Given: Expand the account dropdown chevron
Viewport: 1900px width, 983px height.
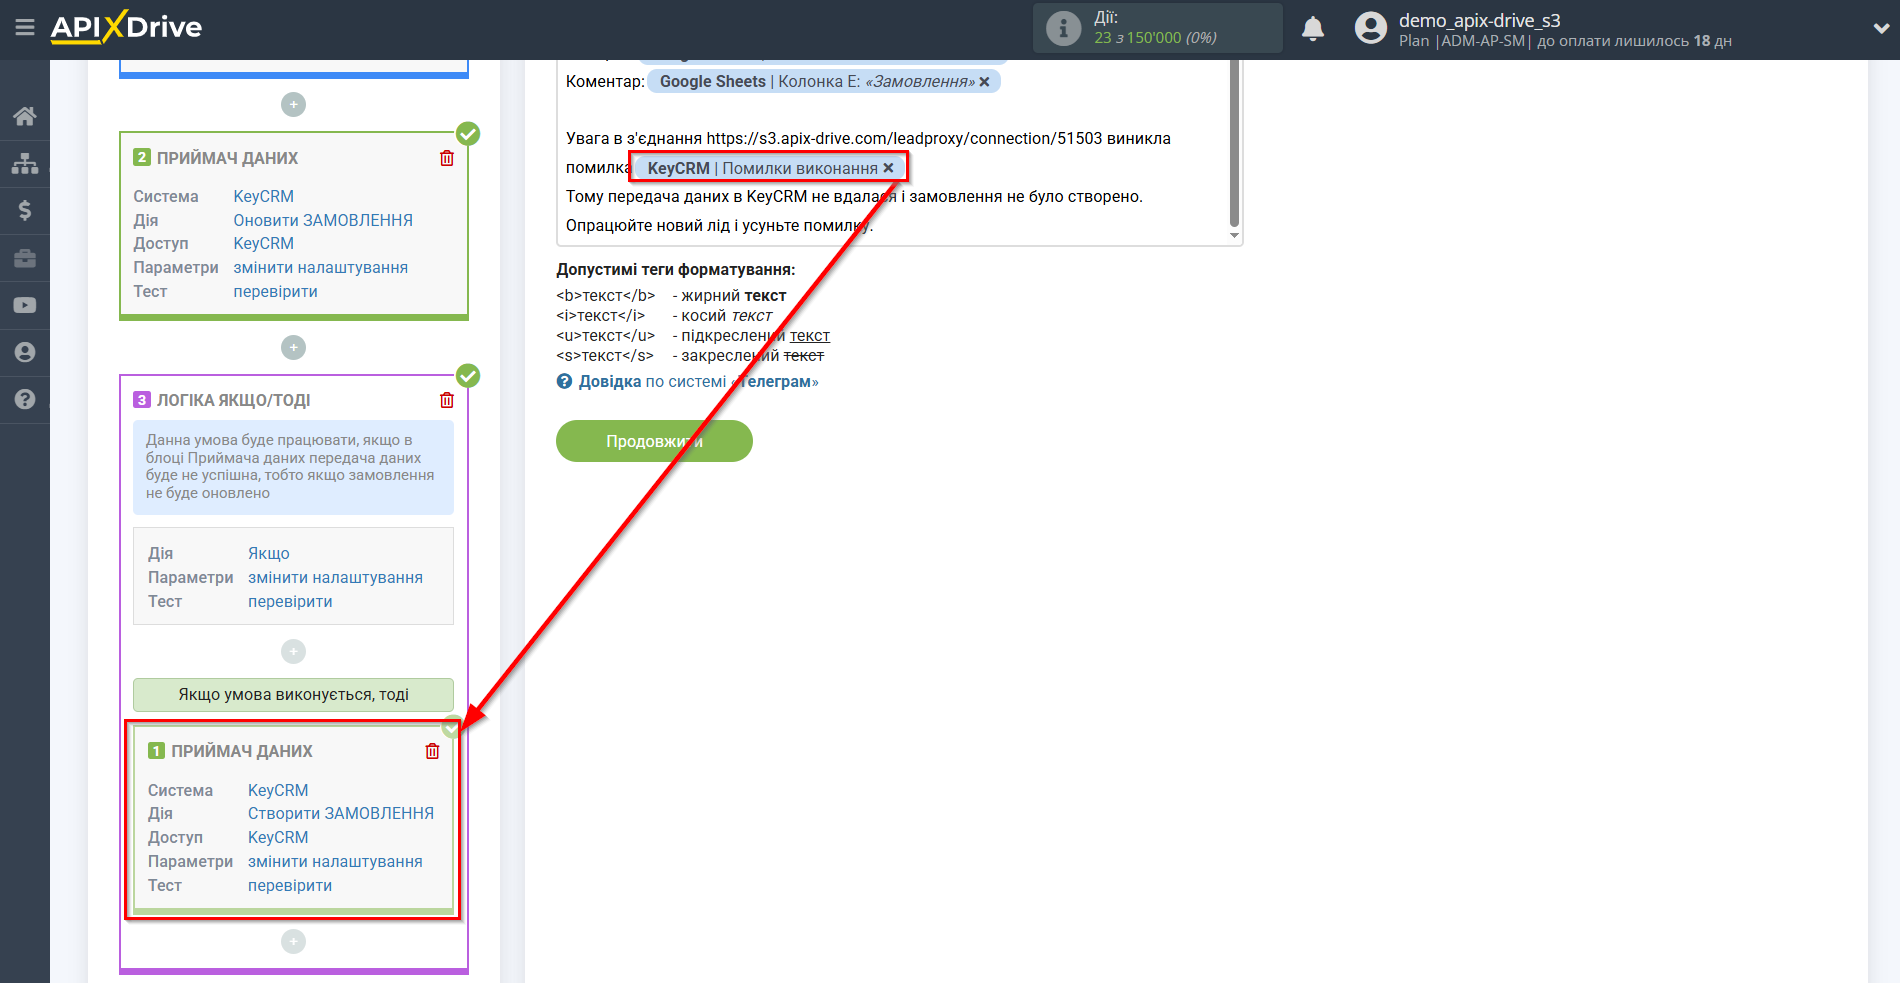Looking at the screenshot, I should tap(1881, 29).
